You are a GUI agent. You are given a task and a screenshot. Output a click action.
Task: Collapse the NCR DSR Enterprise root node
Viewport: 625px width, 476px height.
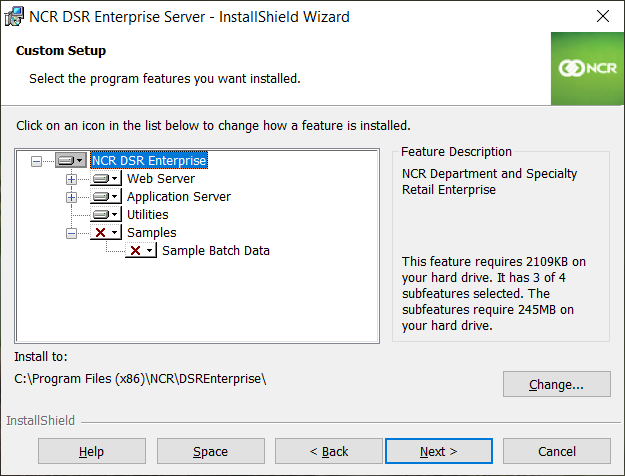(36, 161)
